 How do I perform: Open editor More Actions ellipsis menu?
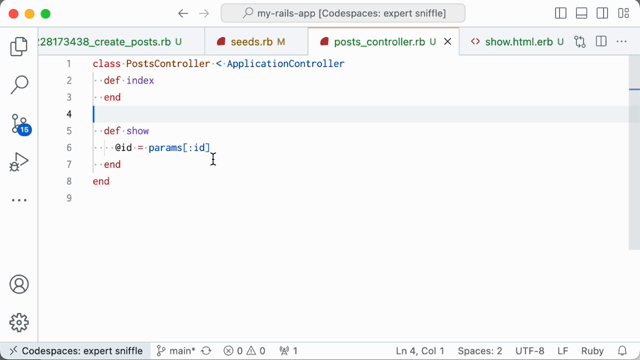[x=622, y=42]
